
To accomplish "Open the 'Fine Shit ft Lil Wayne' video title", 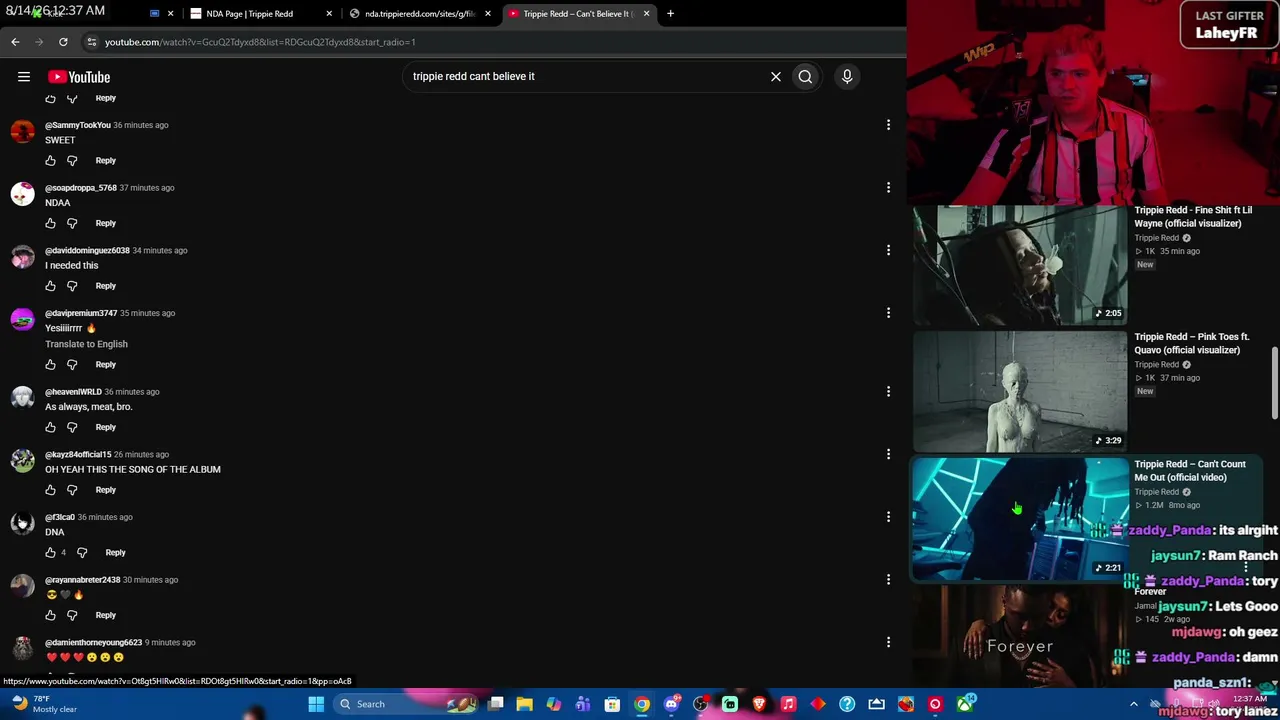I will pos(1193,217).
